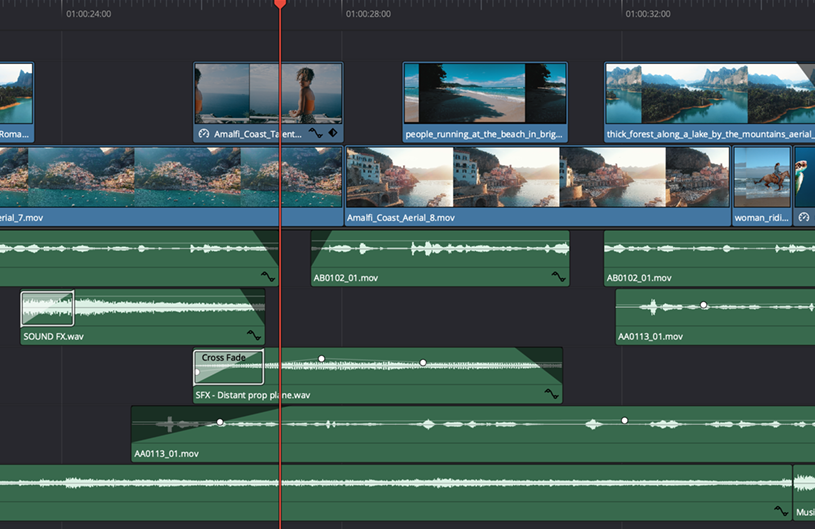Click upper-right AA0113_01.mov clip name
815x529 pixels.
click(650, 337)
